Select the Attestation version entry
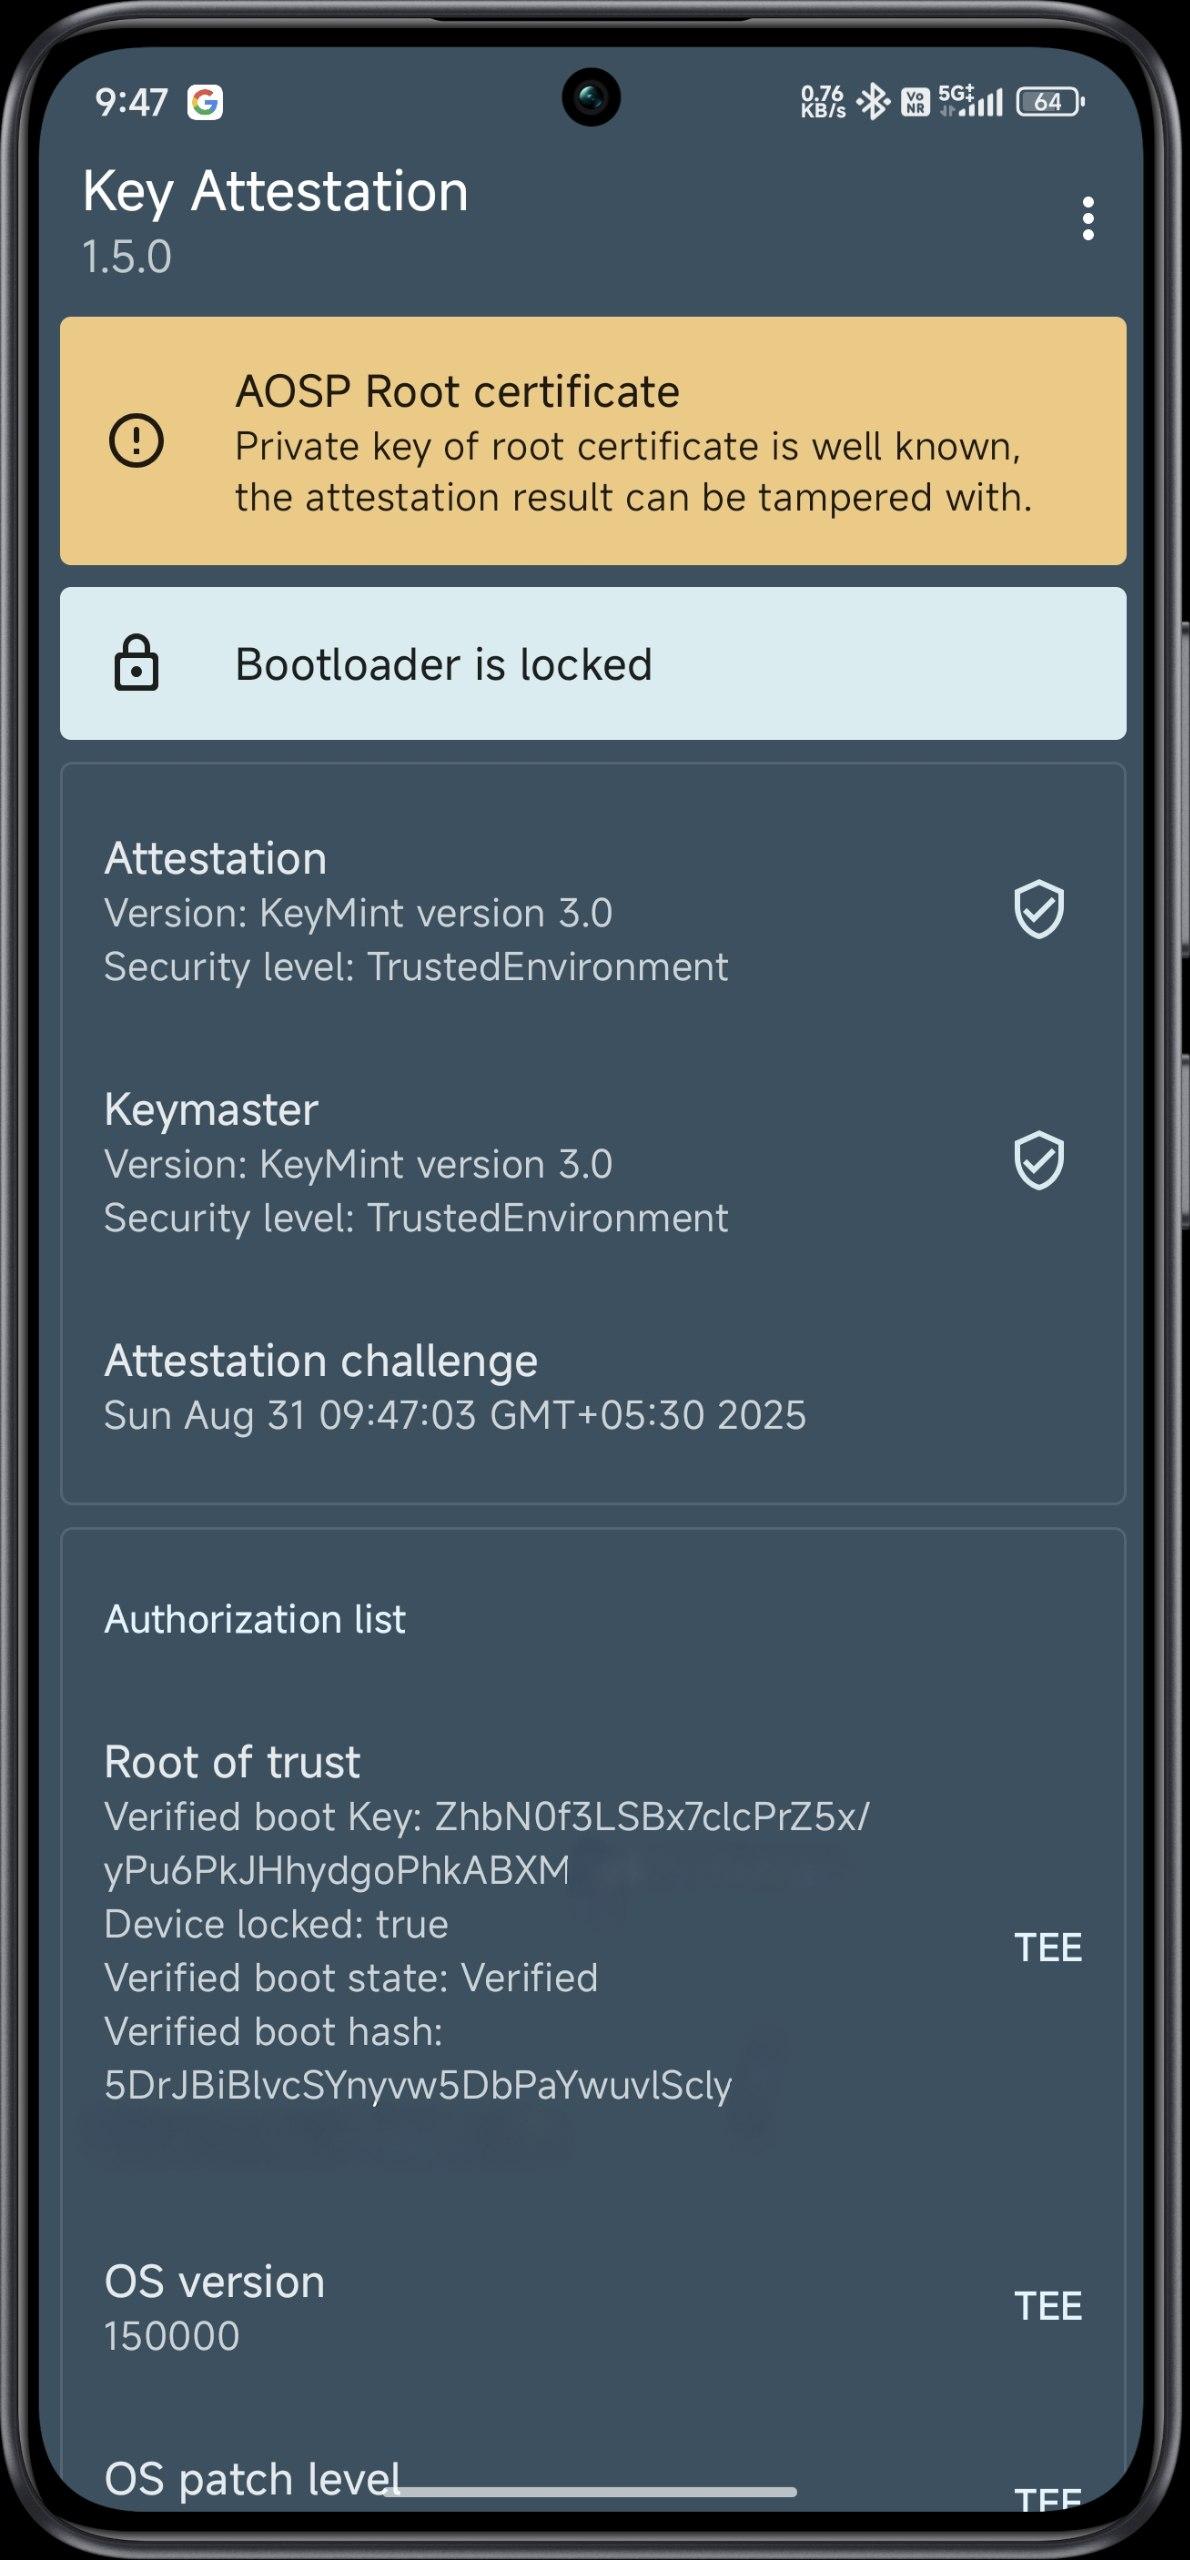The image size is (1190, 2560). (x=593, y=911)
